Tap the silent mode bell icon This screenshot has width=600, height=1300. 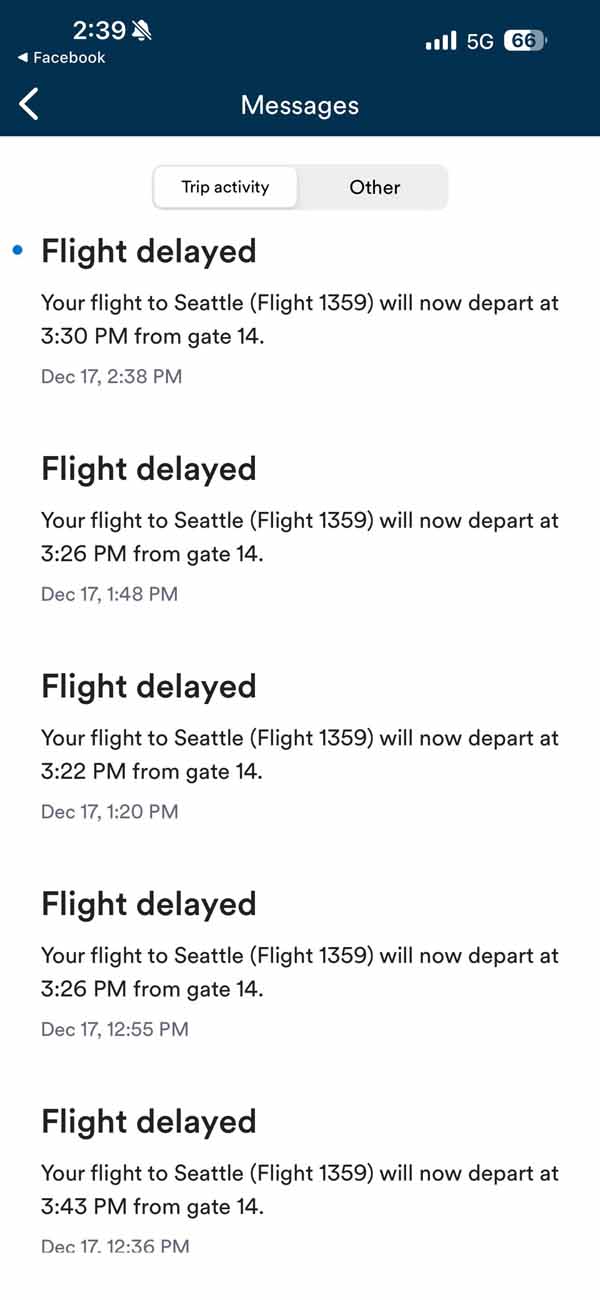coord(142,31)
